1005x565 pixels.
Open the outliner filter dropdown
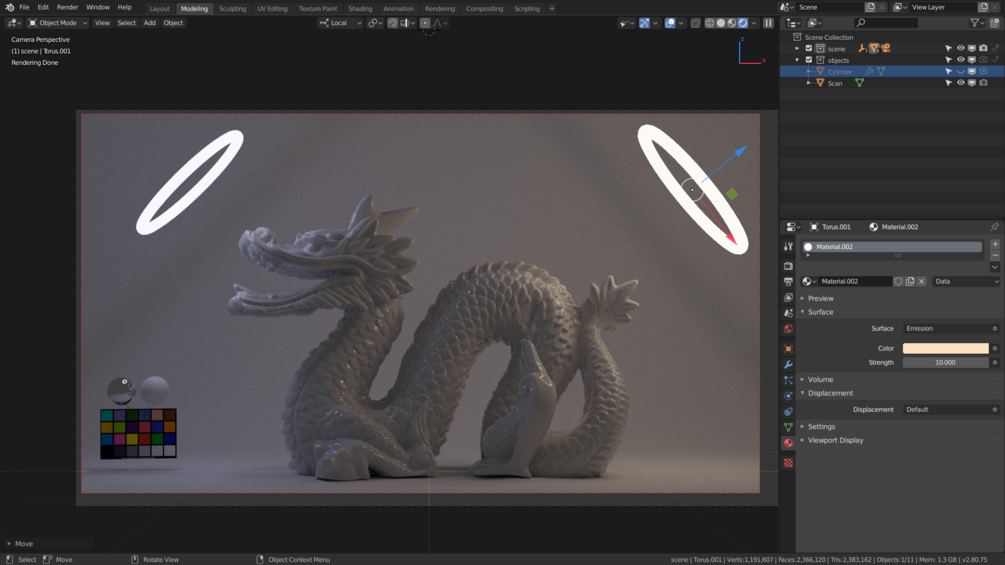[x=976, y=23]
